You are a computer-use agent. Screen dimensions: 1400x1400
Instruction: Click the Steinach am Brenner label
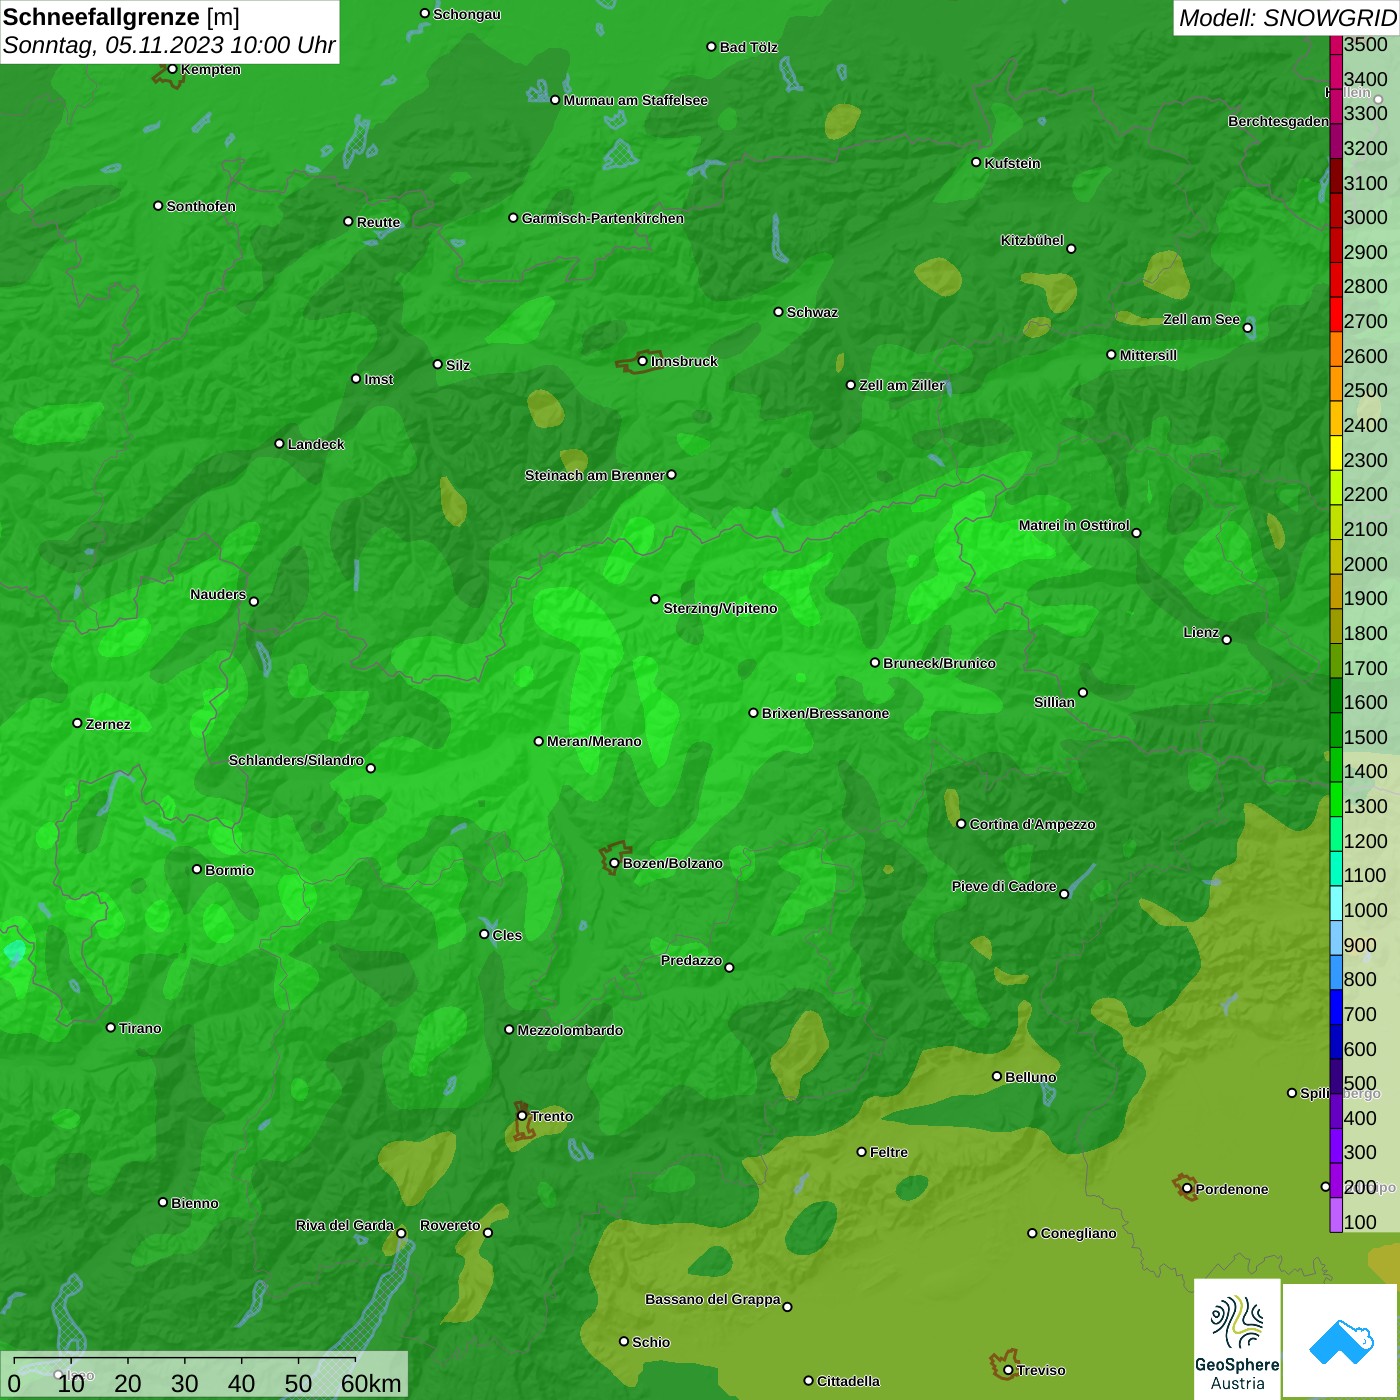(594, 475)
